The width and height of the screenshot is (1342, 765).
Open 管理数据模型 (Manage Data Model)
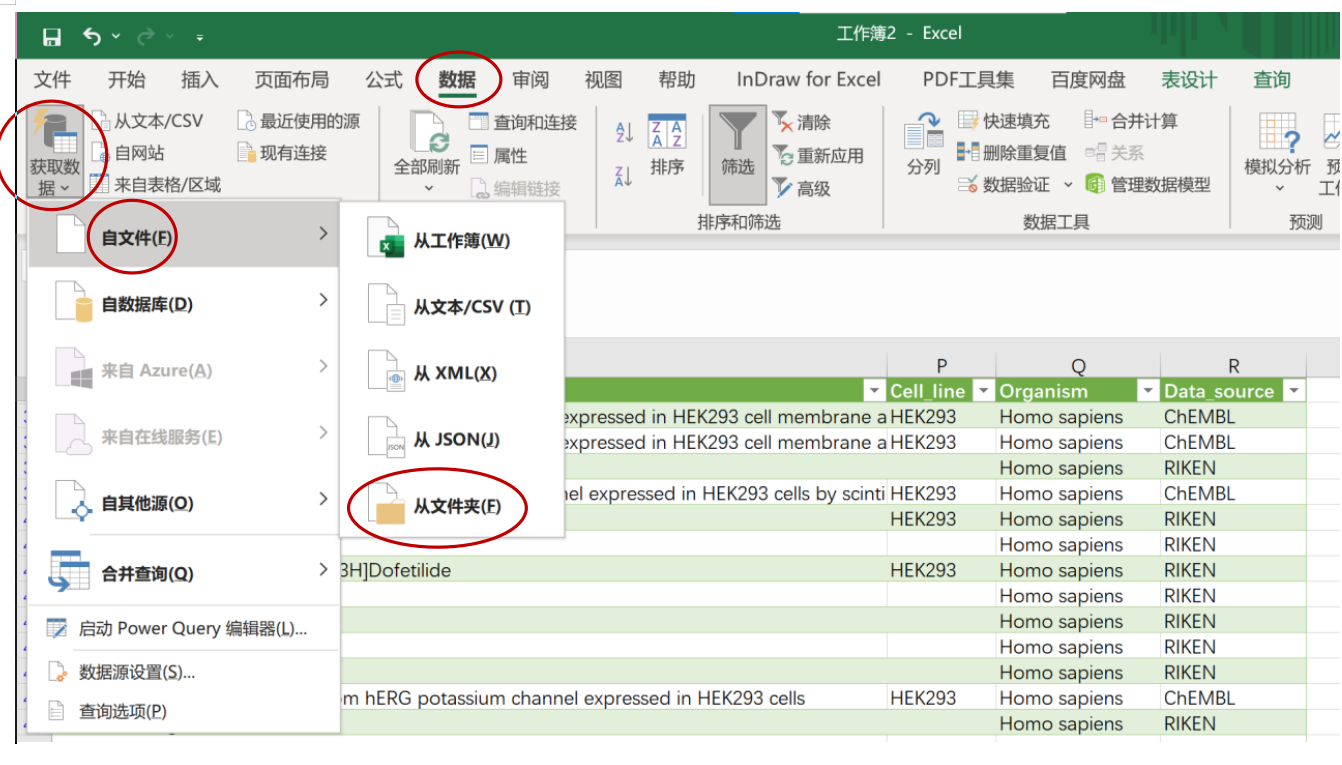(1148, 185)
